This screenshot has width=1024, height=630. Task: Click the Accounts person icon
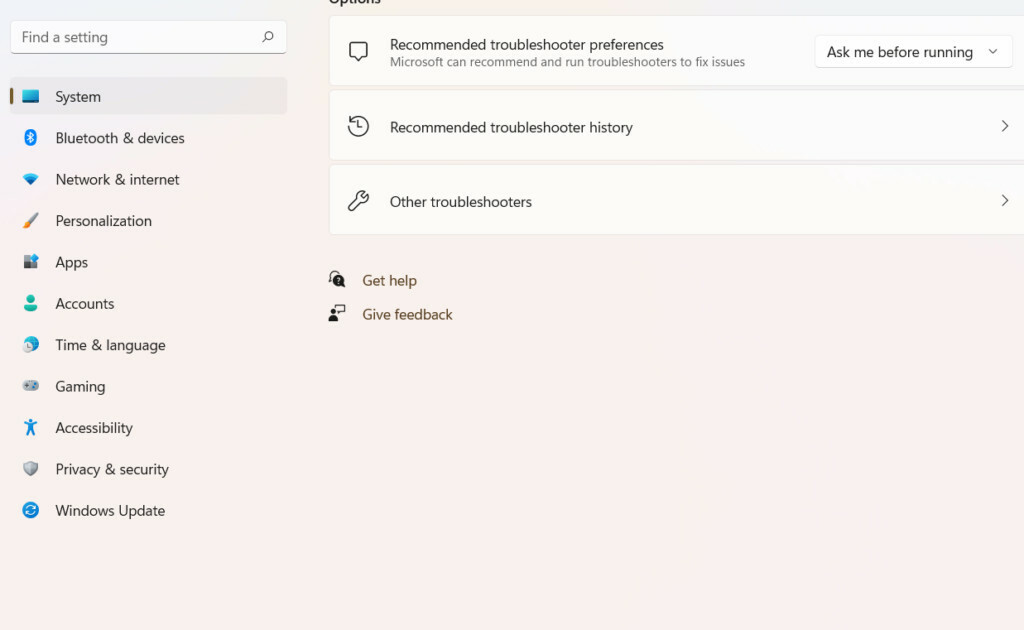point(31,303)
